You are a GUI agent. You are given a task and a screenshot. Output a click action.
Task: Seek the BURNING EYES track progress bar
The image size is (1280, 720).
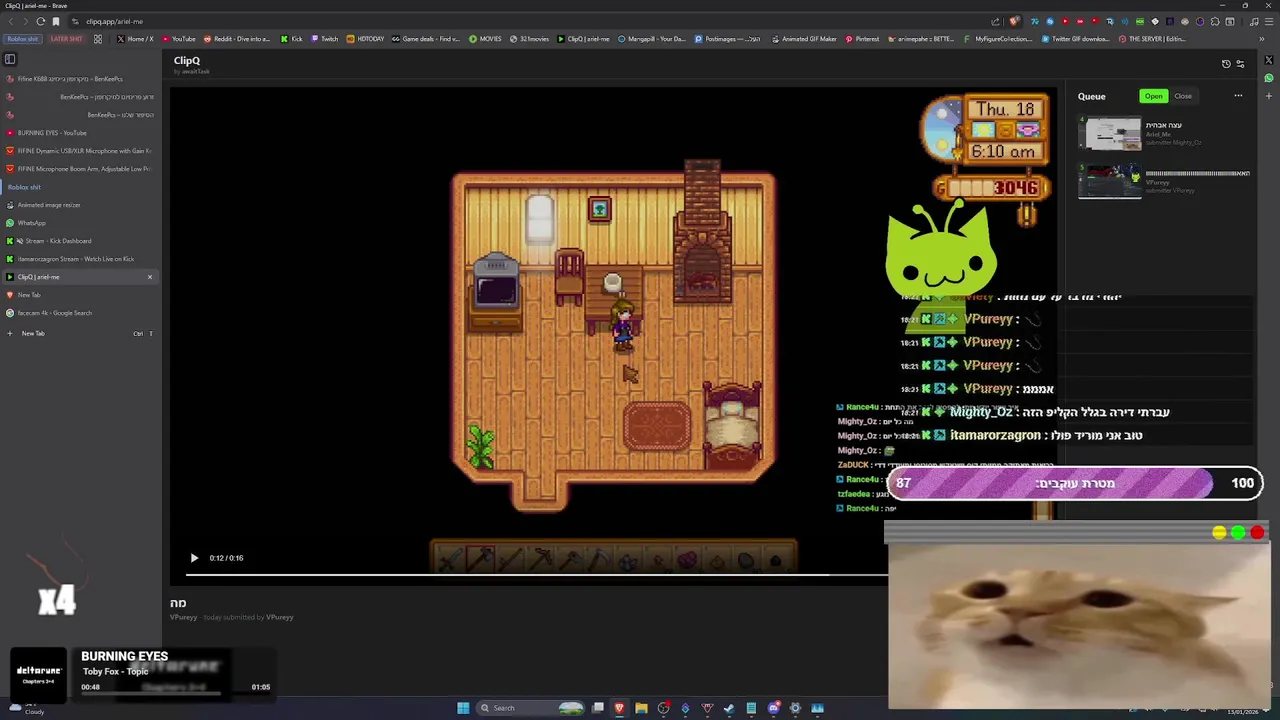(x=176, y=694)
